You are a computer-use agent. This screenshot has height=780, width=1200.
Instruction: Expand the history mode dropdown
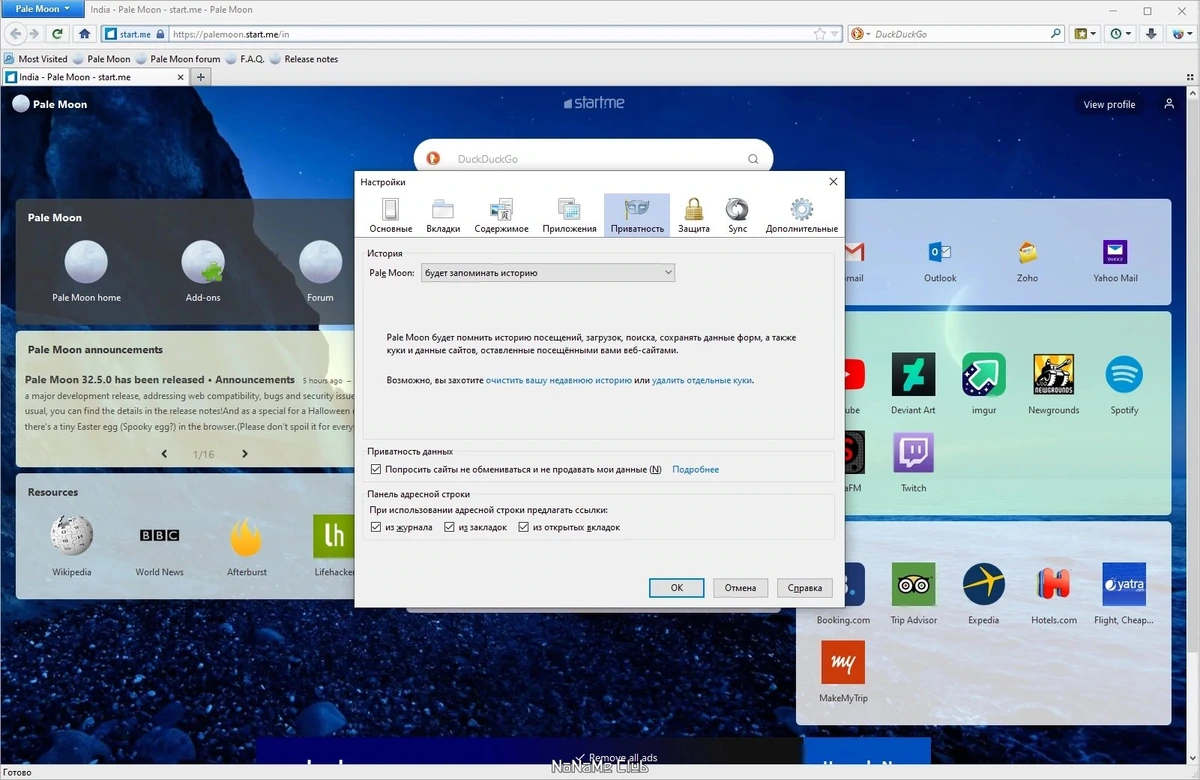548,272
